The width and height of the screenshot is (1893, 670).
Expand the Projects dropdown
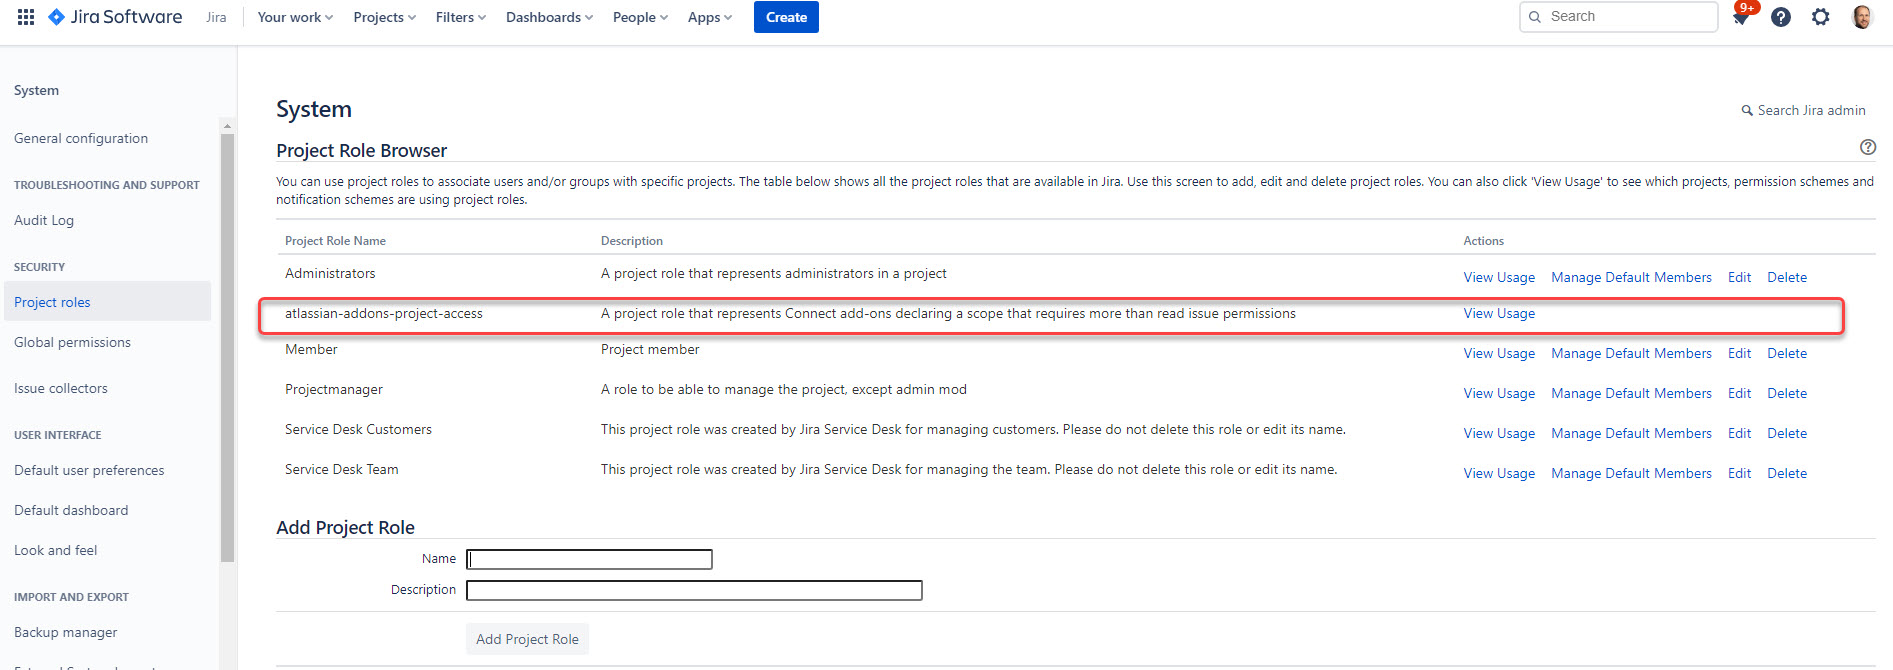pos(384,17)
